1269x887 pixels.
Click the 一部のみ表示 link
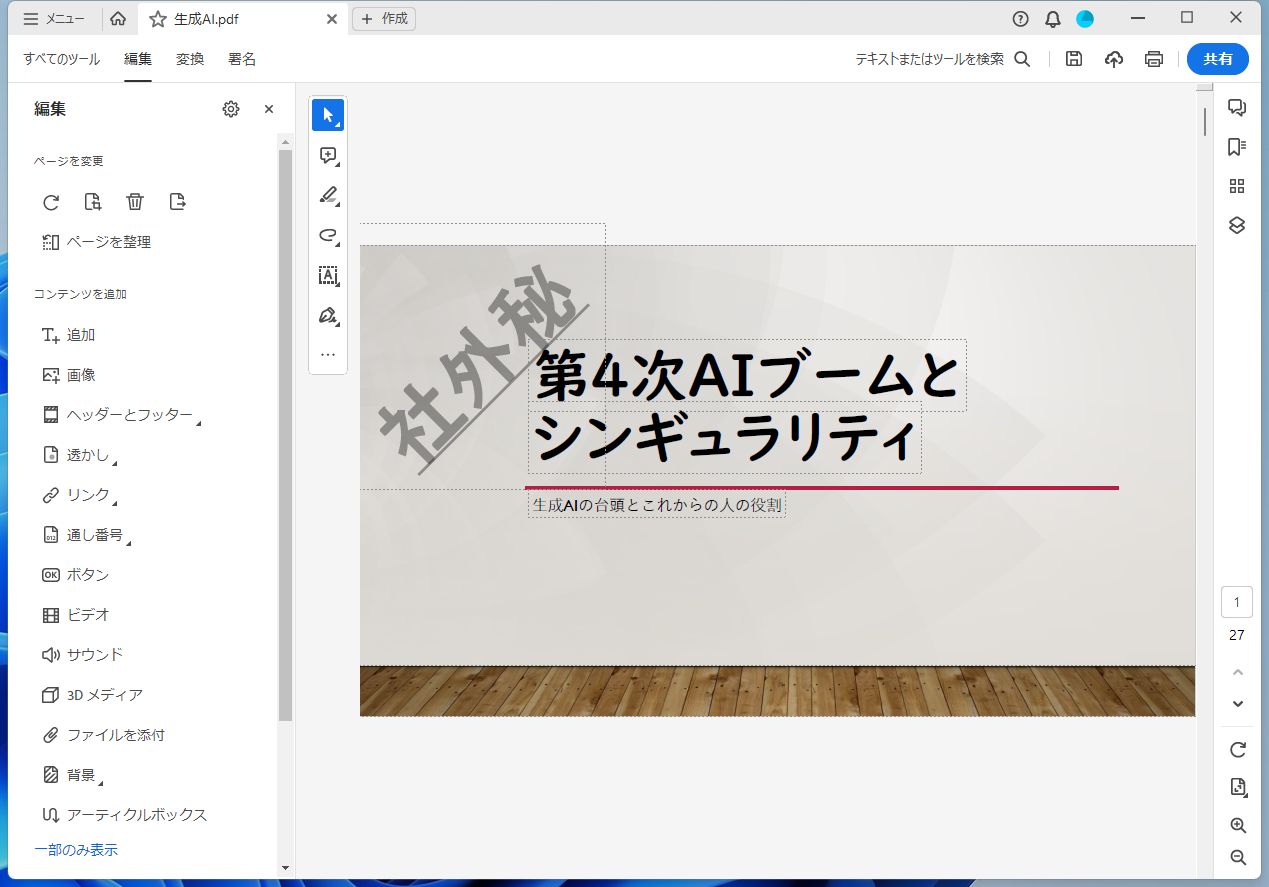pyautogui.click(x=78, y=849)
